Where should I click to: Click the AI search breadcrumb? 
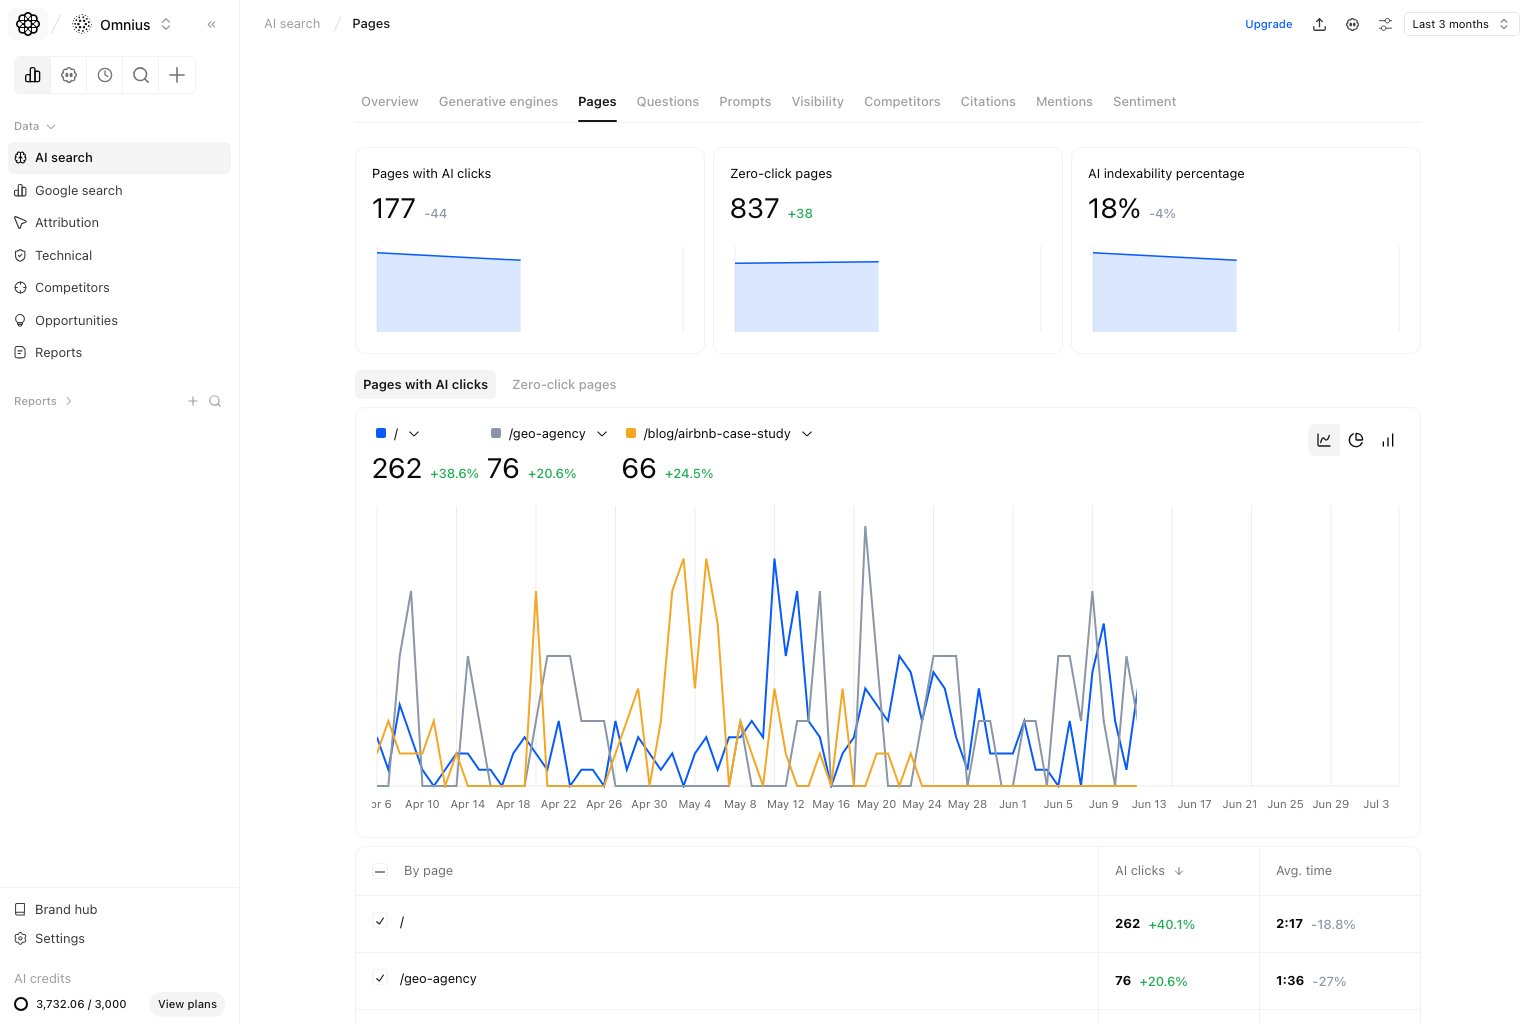[292, 24]
